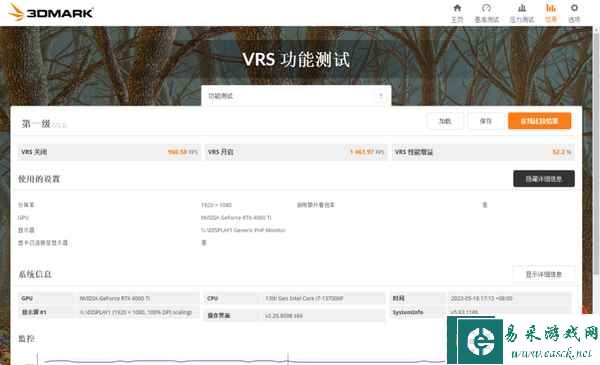Click the monitoring graph line
Image resolution: width=600 pixels, height=365 pixels.
click(x=245, y=361)
